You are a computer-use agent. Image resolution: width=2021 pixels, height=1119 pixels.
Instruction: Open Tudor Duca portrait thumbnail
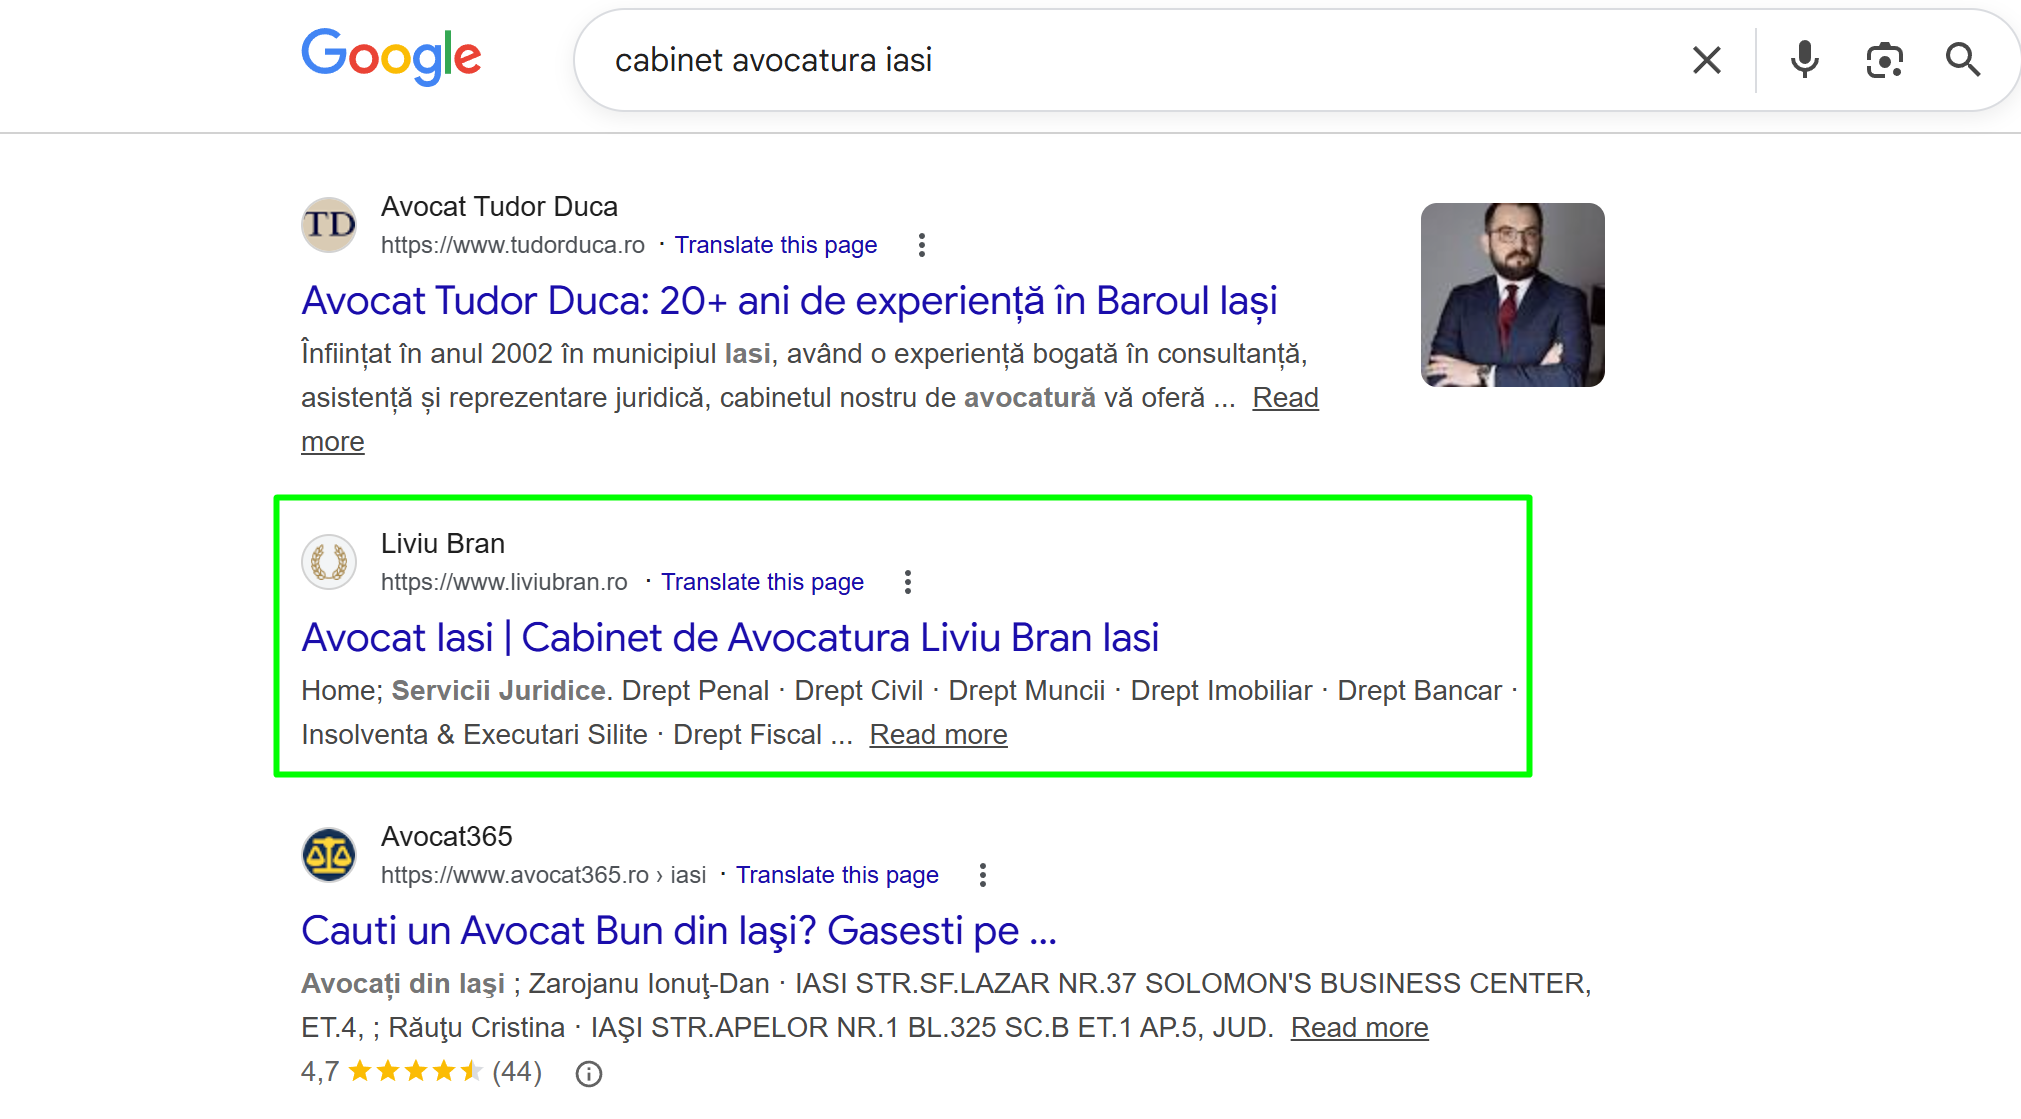[1512, 295]
